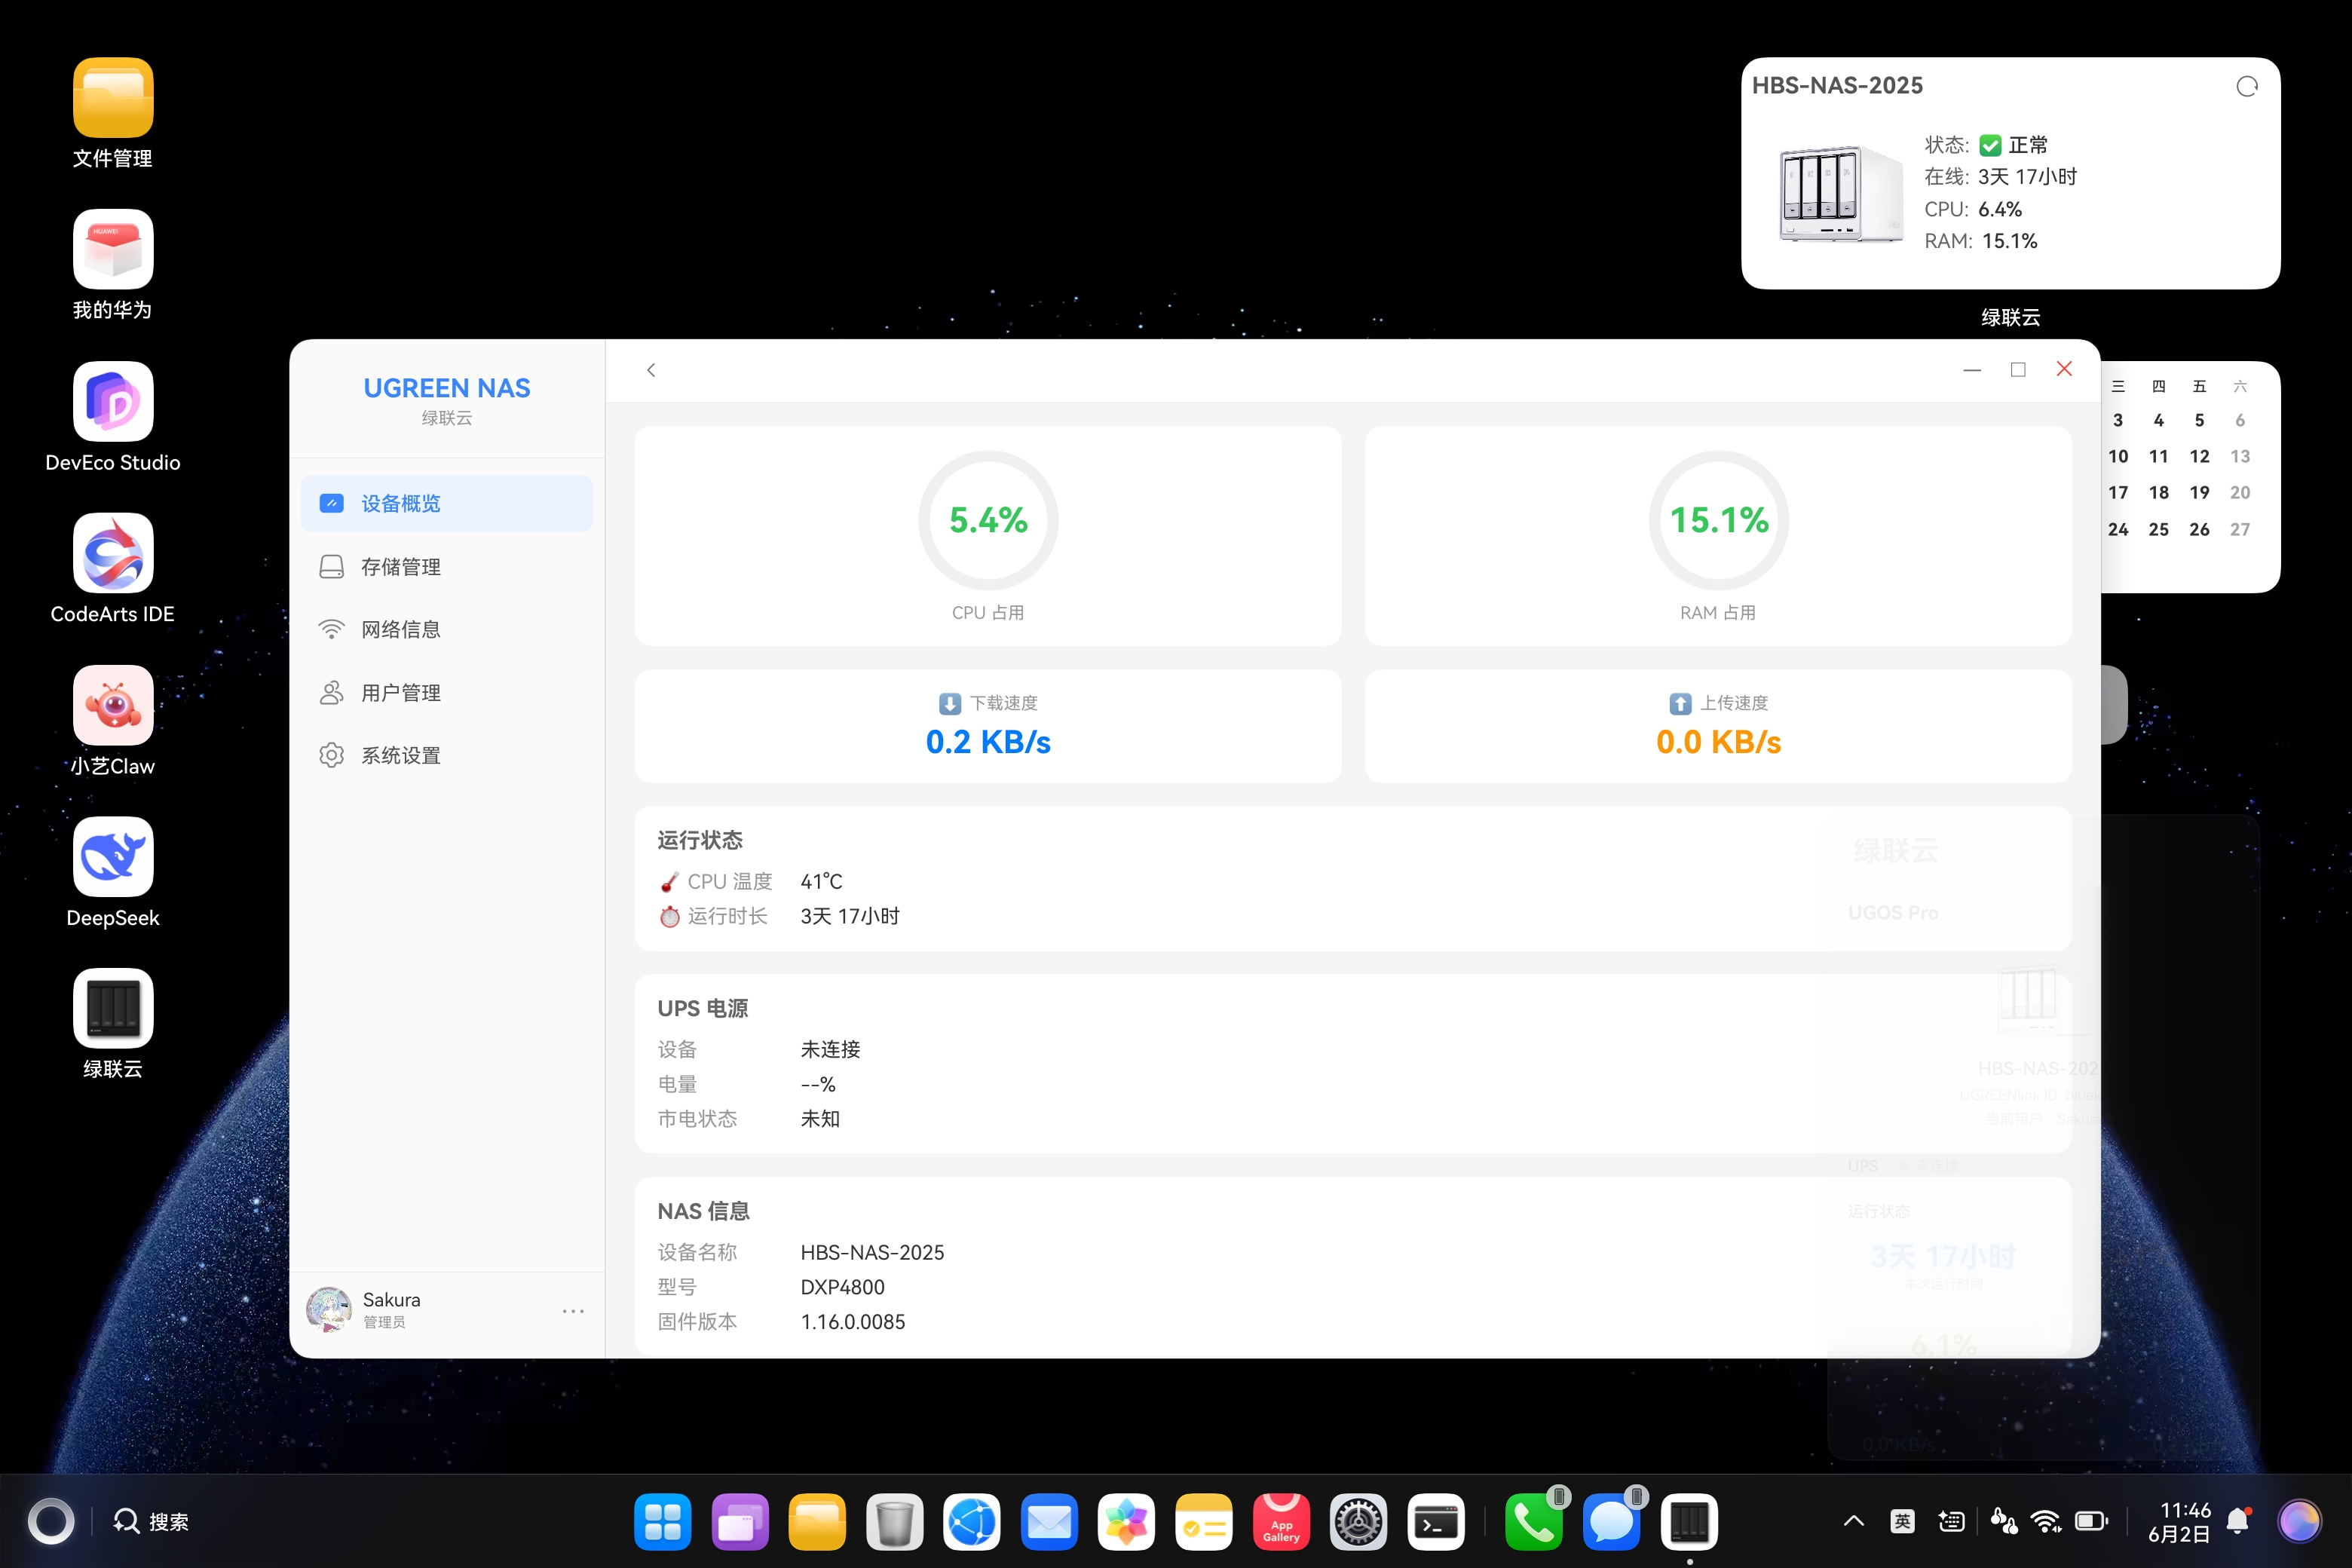Open Wi-Fi settings in system tray
This screenshot has height=1568, width=2352.
pos(2046,1521)
